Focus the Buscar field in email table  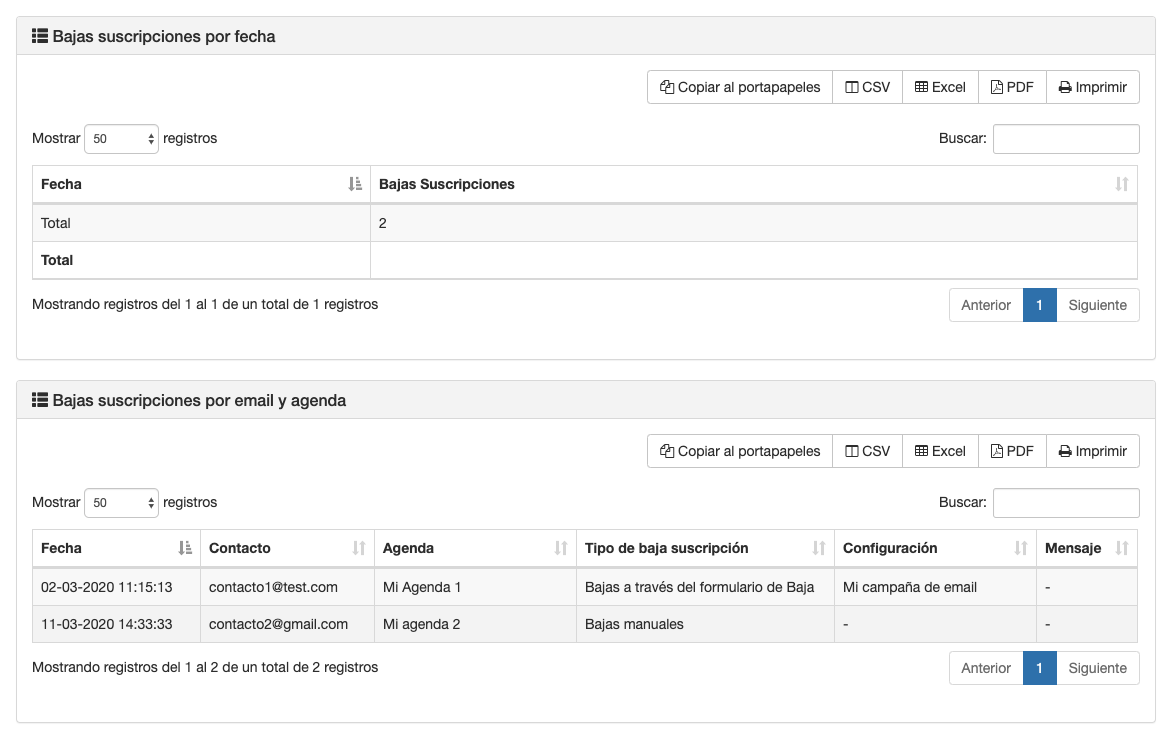[1065, 503]
